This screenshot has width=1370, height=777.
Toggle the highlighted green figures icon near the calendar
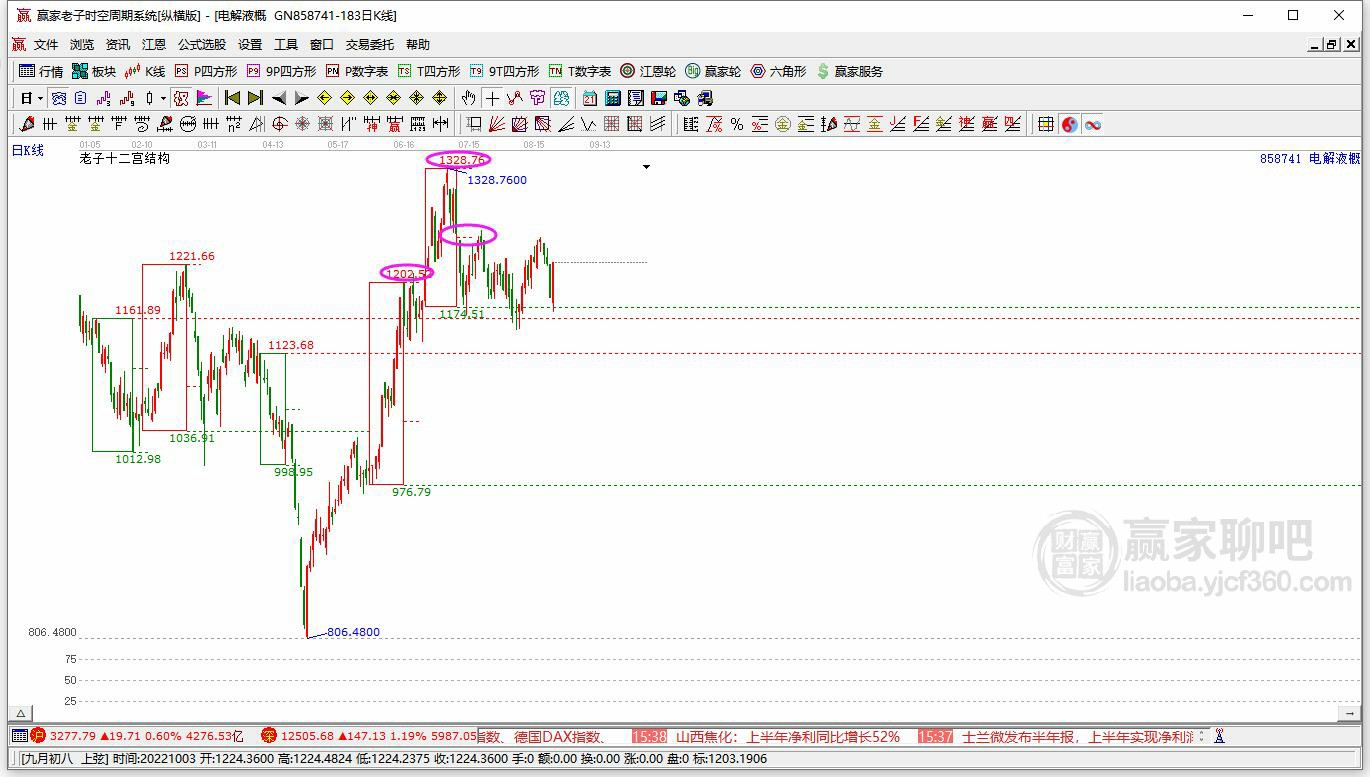click(561, 98)
